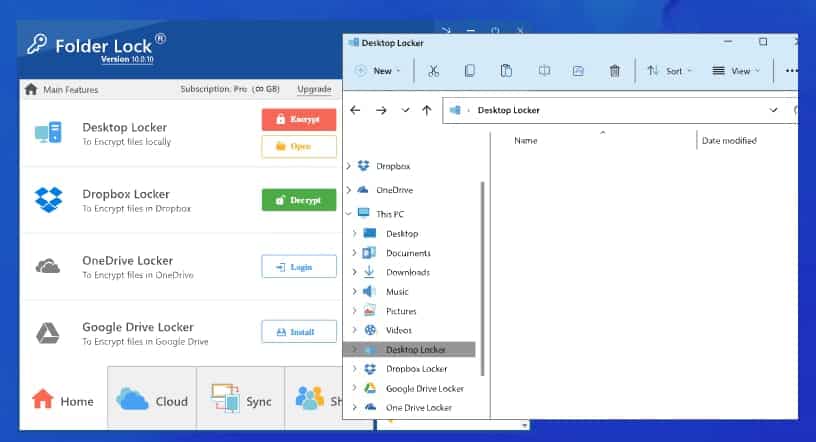This screenshot has height=442, width=816.
Task: Select Downloads in navigation pane
Action: 407,272
